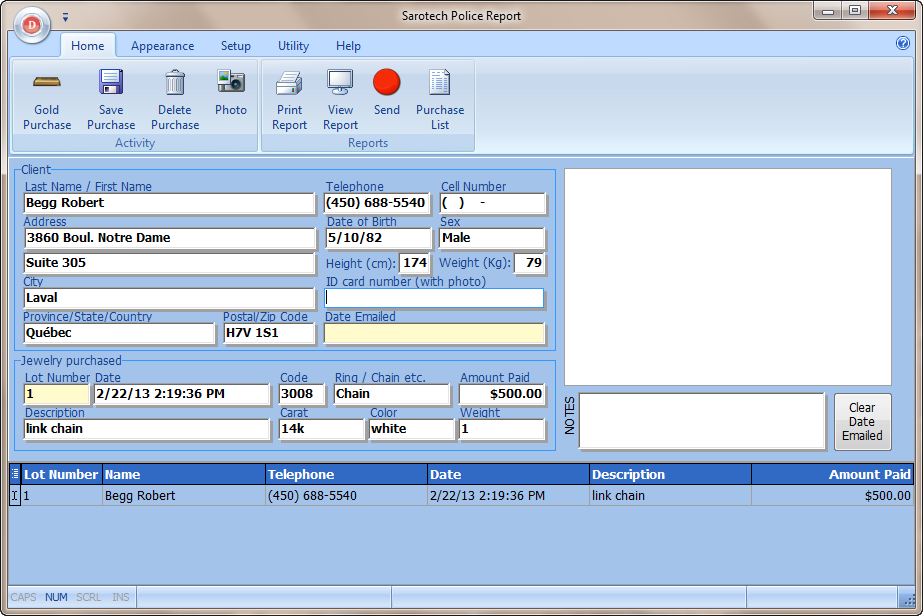This screenshot has width=923, height=616.
Task: Click the Last Name / First Name field
Action: pyautogui.click(x=170, y=203)
